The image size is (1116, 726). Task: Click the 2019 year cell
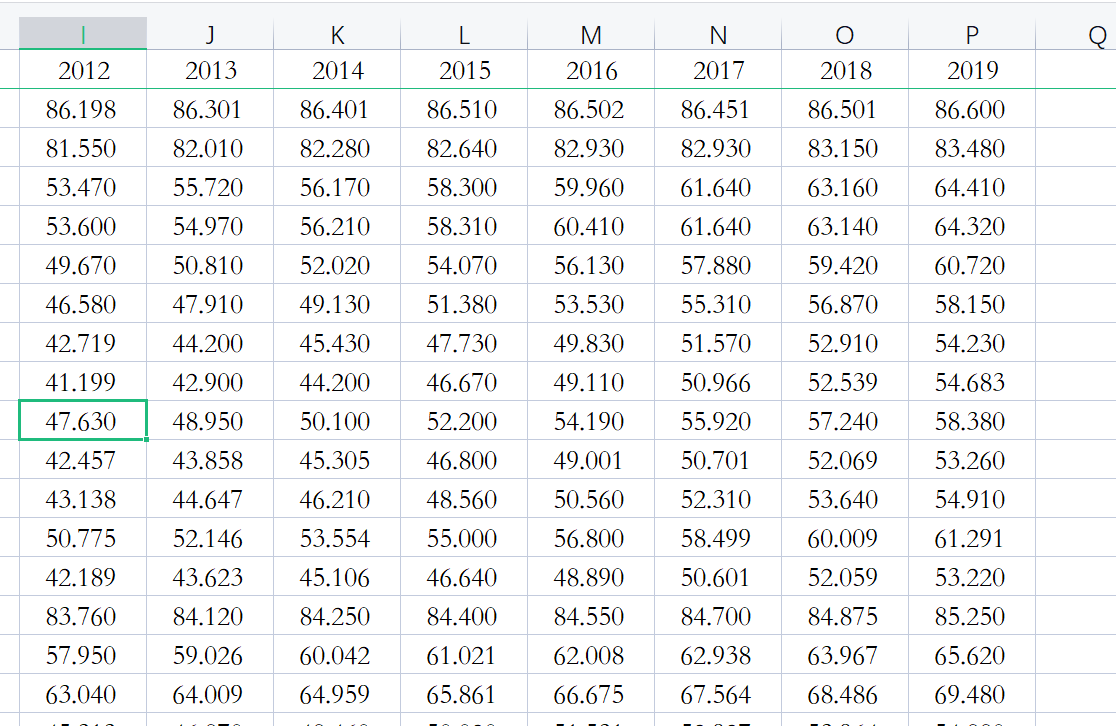click(x=972, y=70)
